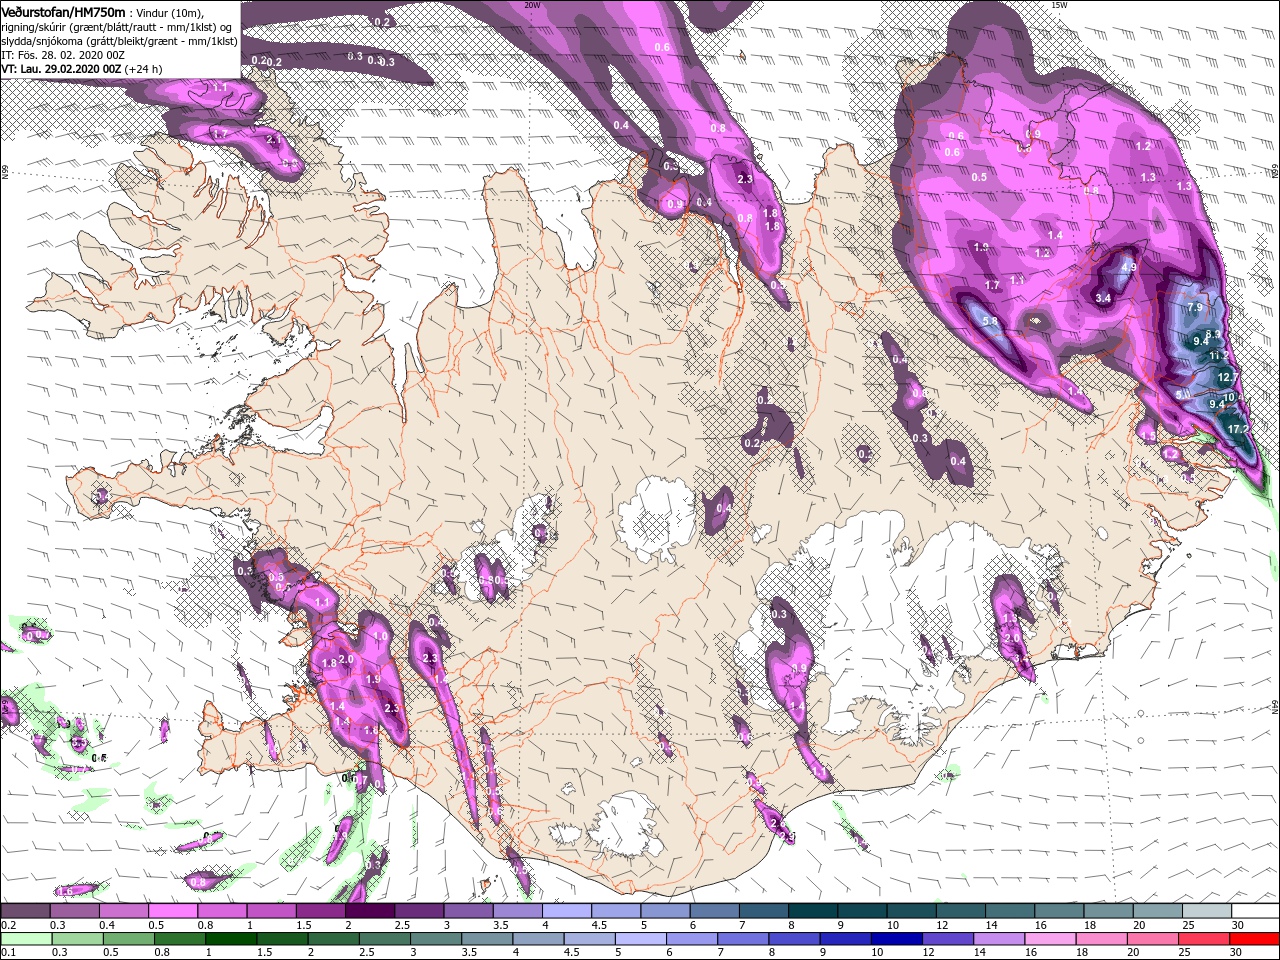This screenshot has height=960, width=1280.
Task: Click the 15W longitude label at the top
Action: point(1060,5)
